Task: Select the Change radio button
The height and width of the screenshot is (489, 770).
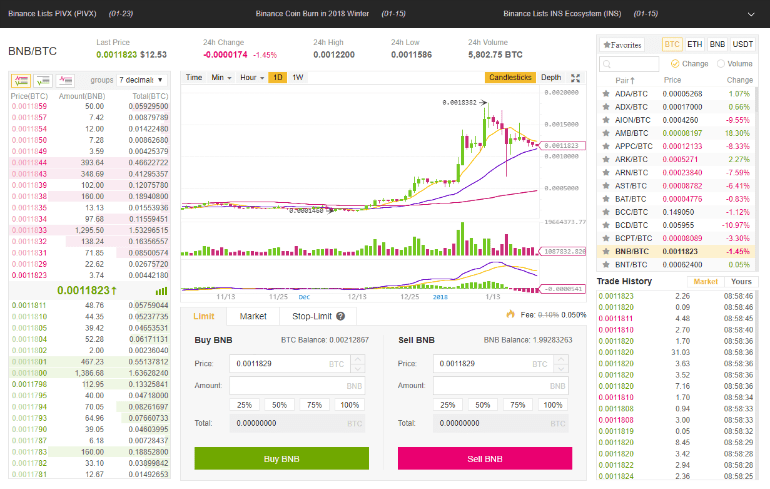Action: [675, 64]
